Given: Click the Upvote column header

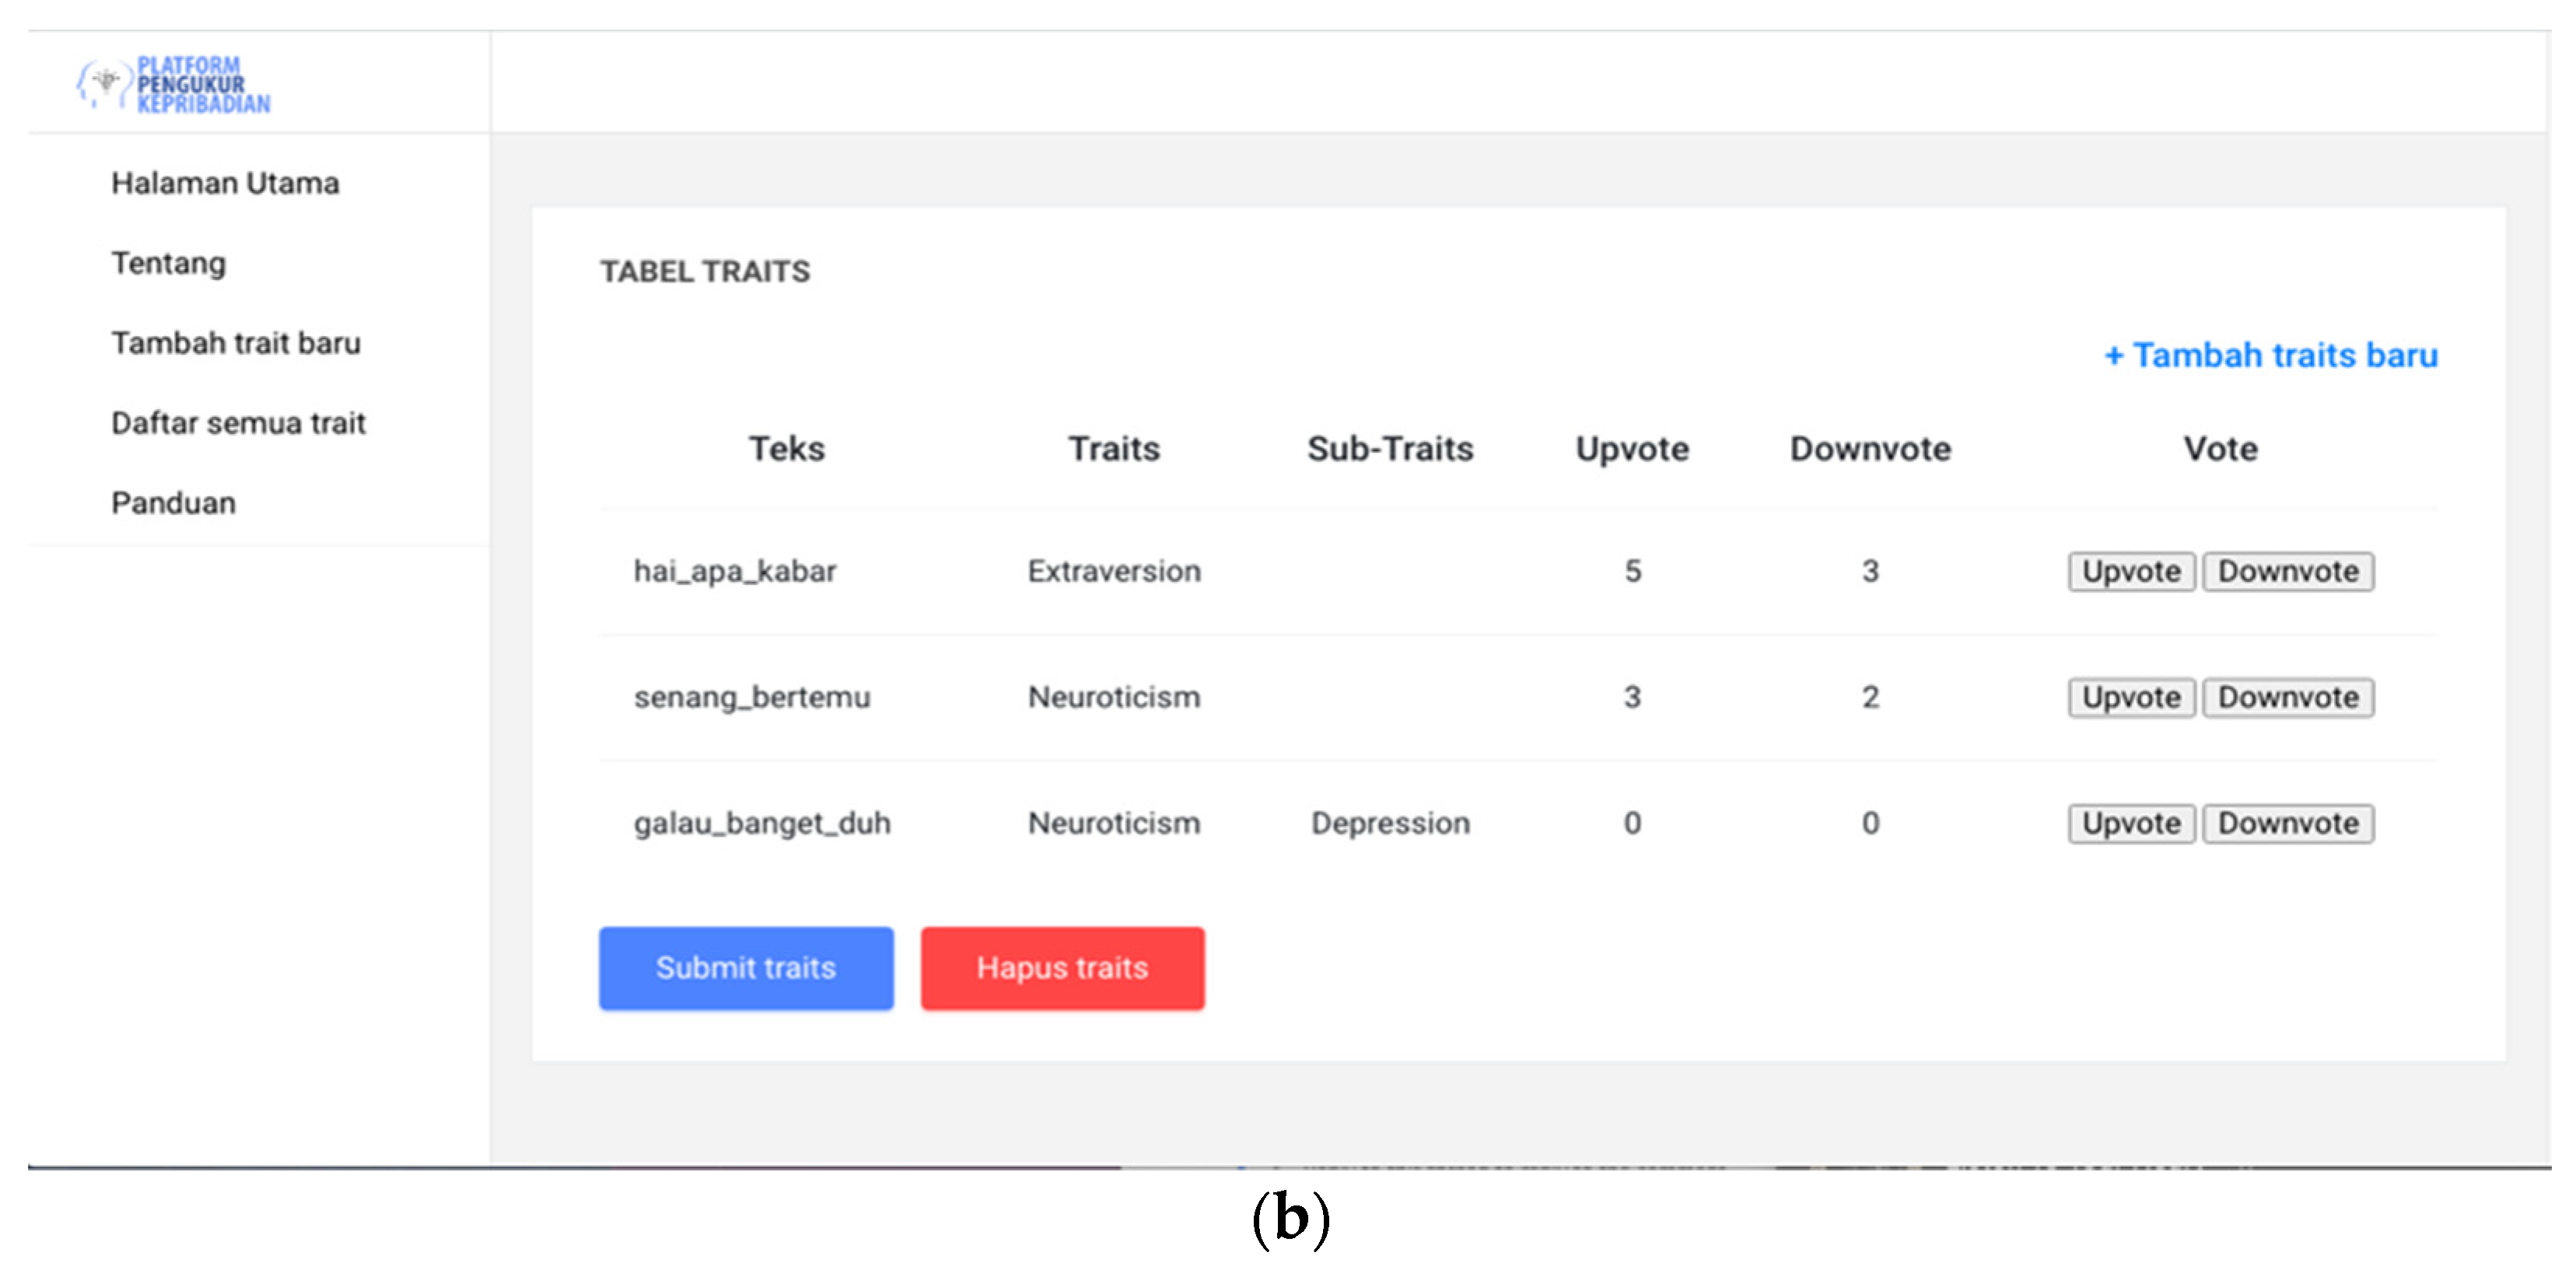Looking at the screenshot, I should [x=1631, y=449].
